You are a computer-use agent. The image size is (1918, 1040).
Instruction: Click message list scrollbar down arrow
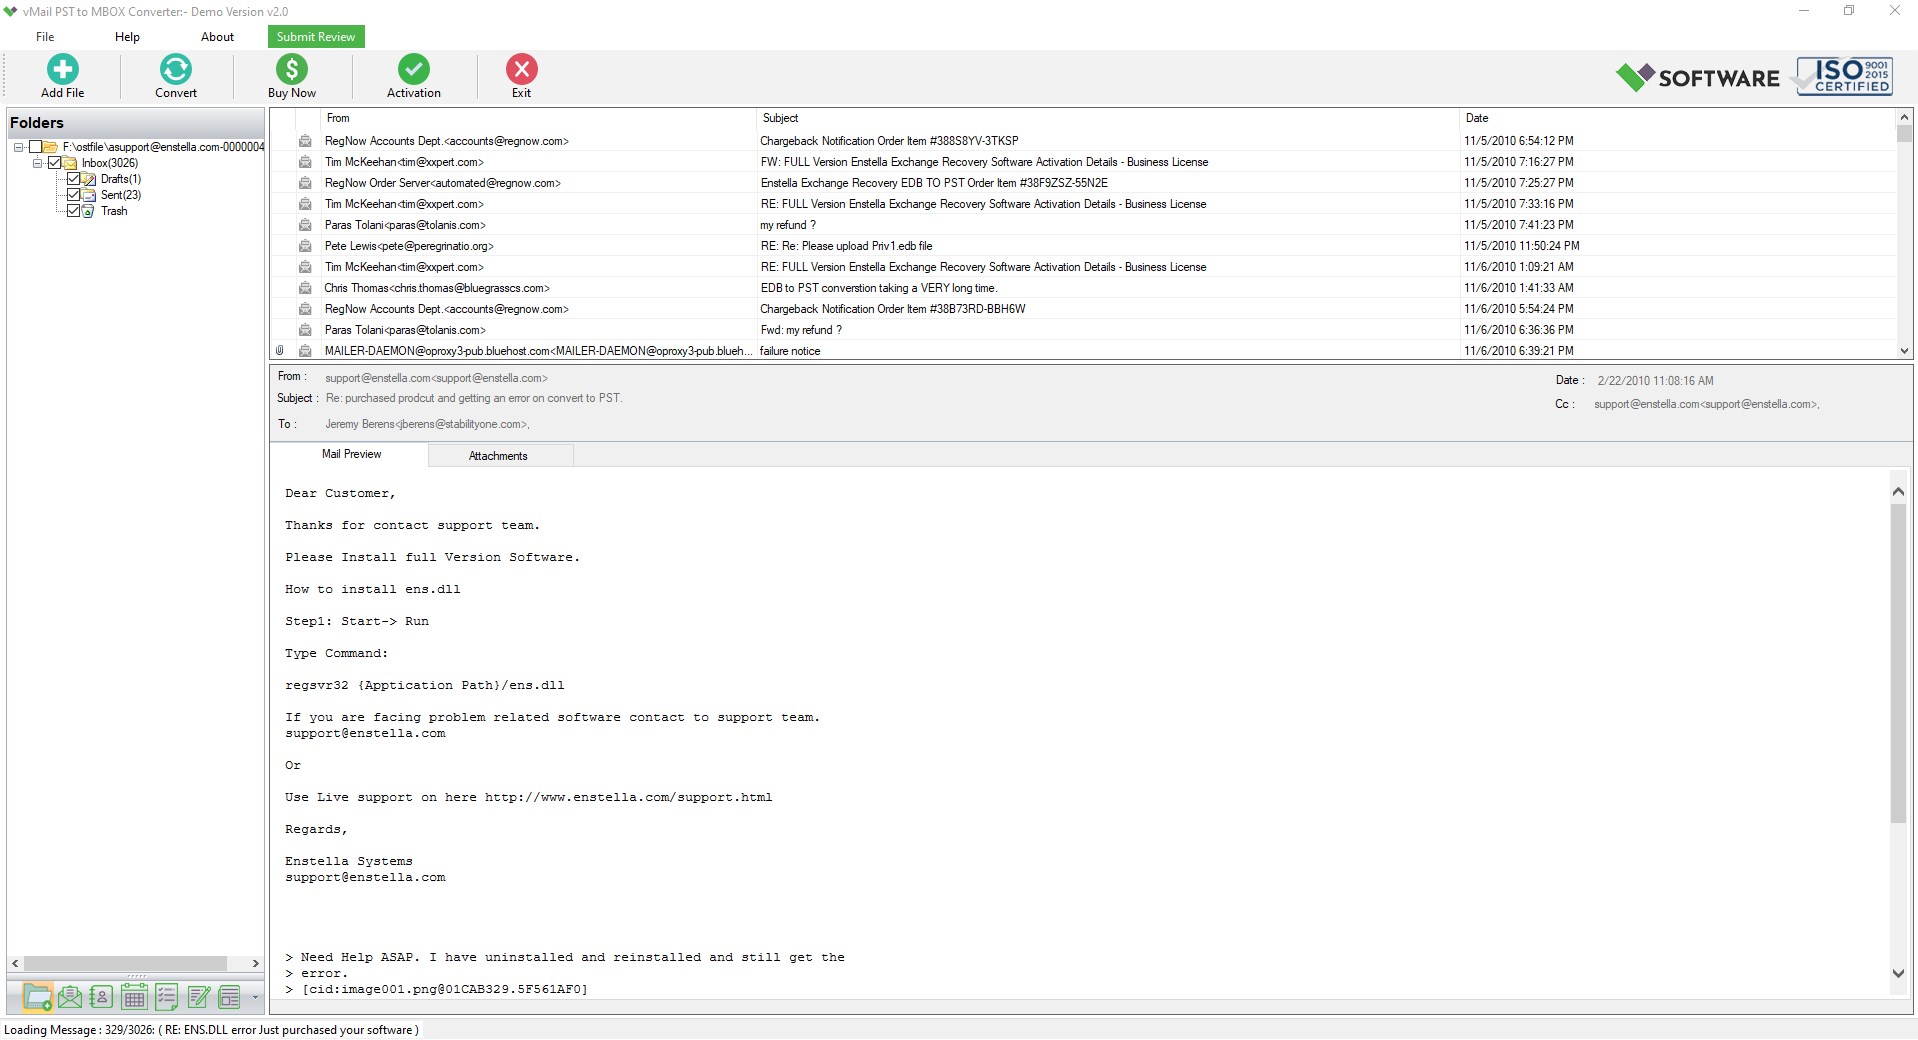(1904, 351)
